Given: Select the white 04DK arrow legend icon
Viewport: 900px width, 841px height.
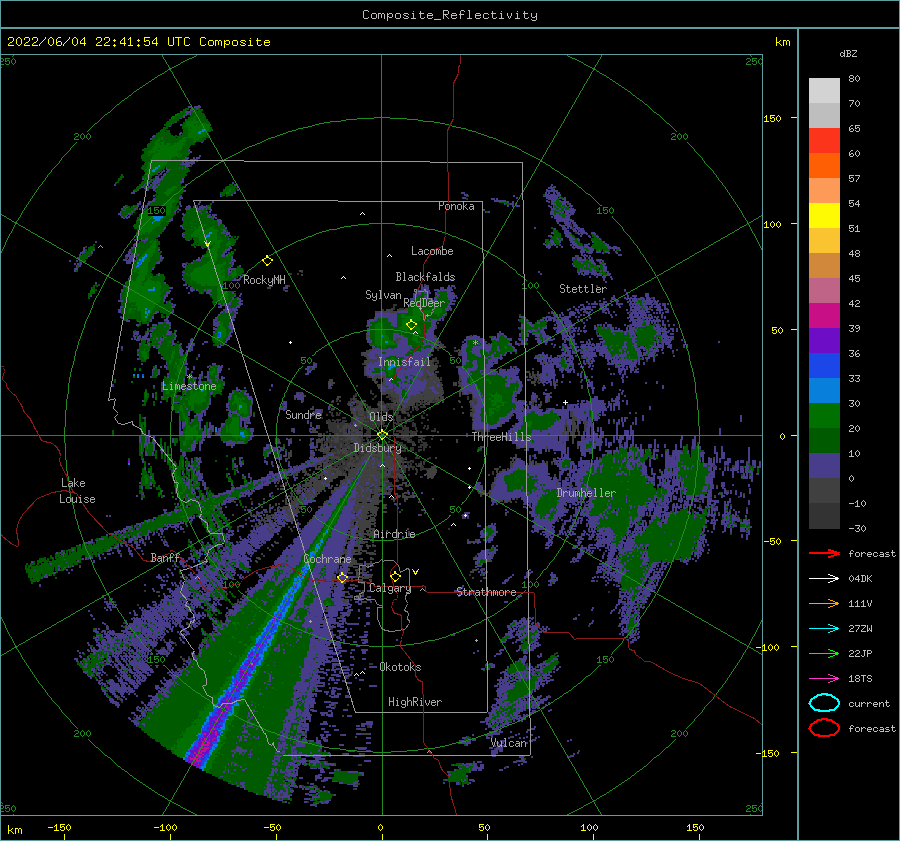Looking at the screenshot, I should 824,578.
